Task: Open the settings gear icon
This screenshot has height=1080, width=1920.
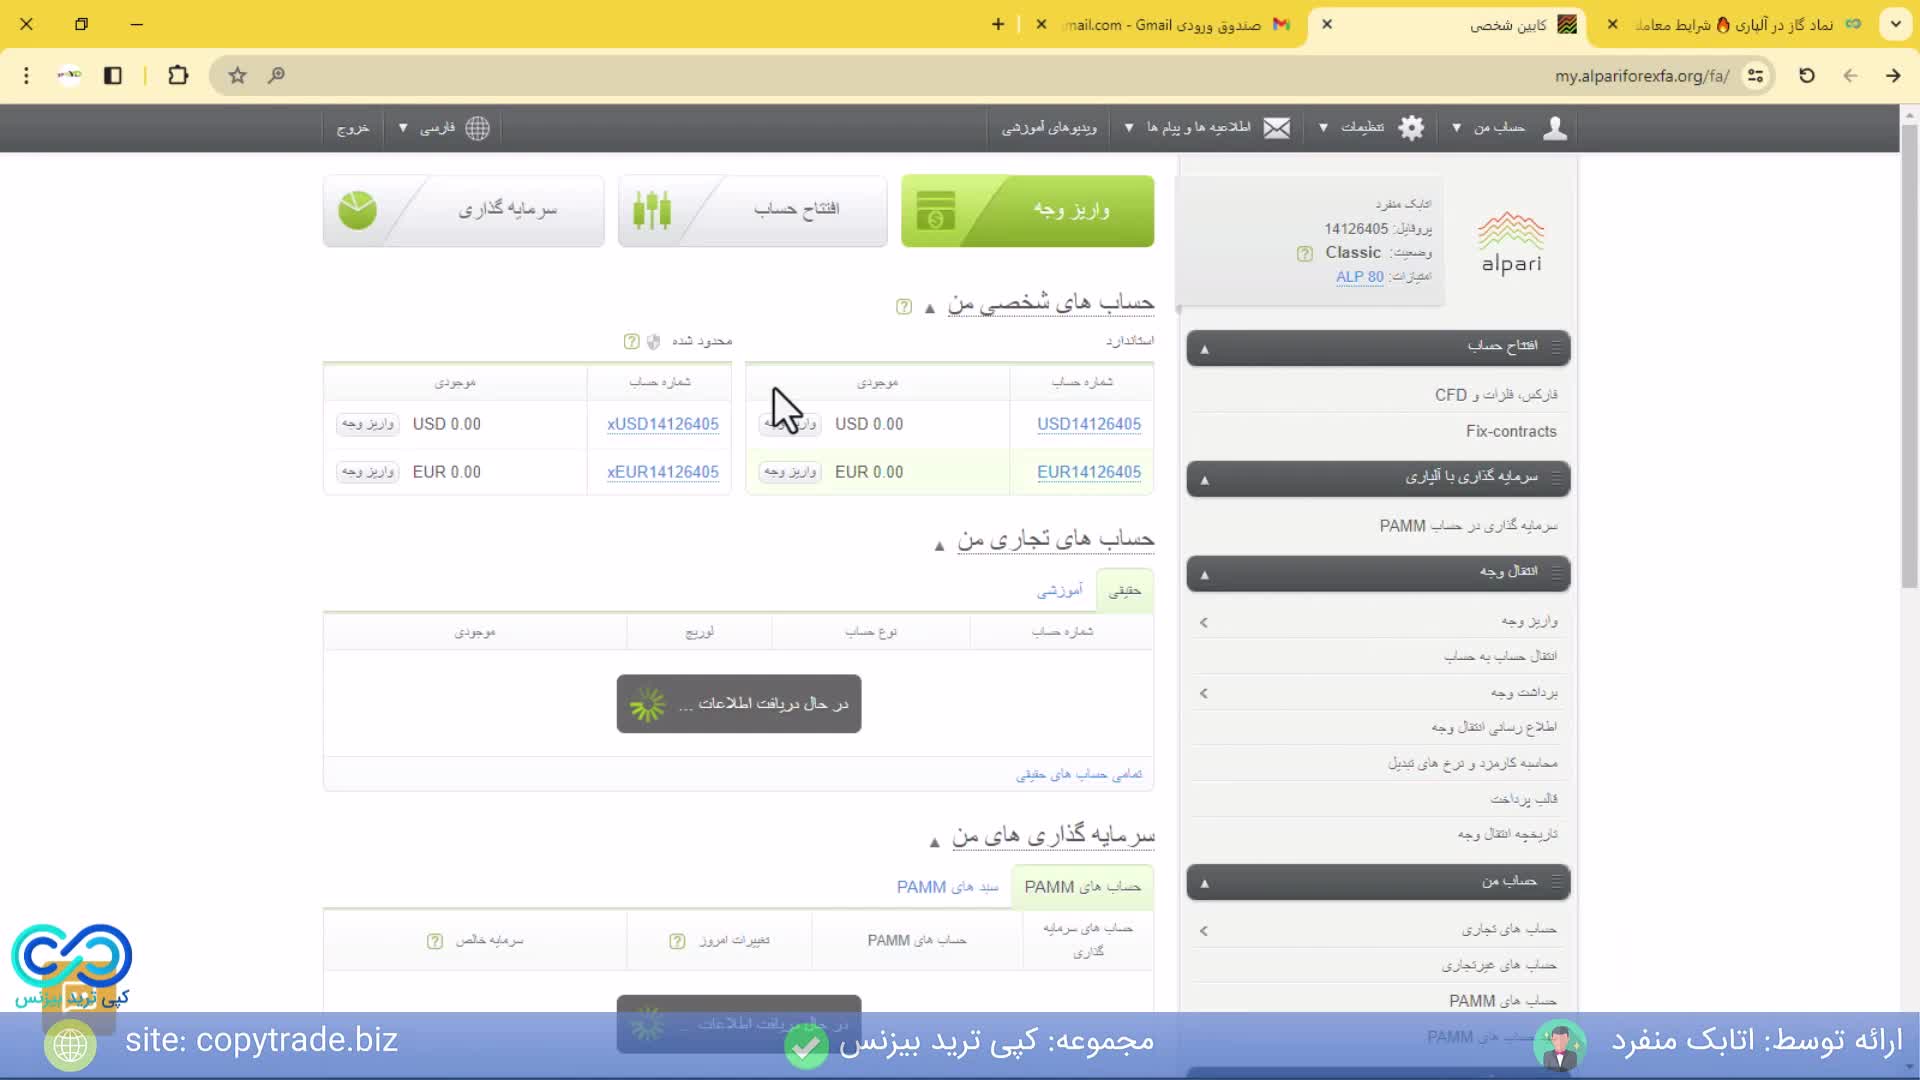Action: pyautogui.click(x=1411, y=128)
